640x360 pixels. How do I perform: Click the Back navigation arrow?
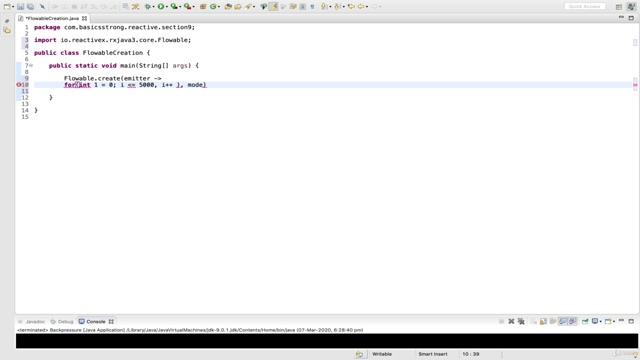click(x=361, y=7)
